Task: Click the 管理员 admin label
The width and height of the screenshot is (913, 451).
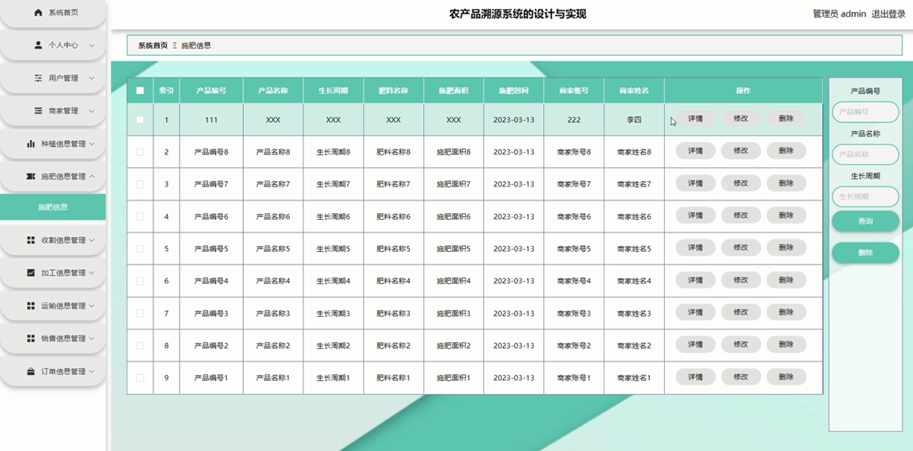Action: pyautogui.click(x=839, y=14)
